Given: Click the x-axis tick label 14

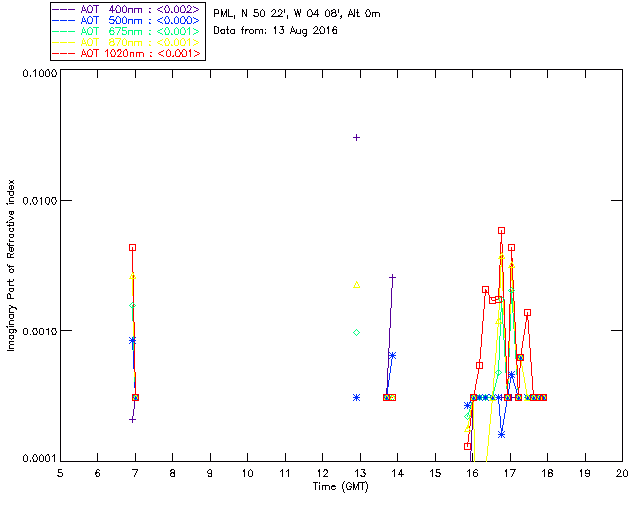Looking at the screenshot, I should pos(398,473).
